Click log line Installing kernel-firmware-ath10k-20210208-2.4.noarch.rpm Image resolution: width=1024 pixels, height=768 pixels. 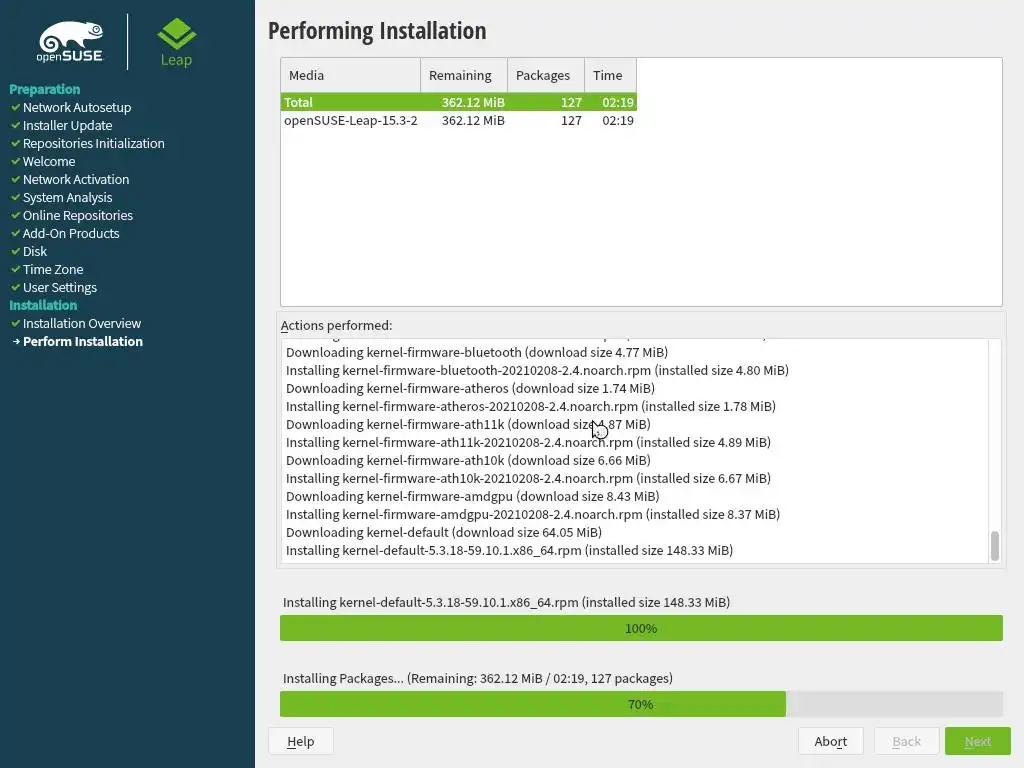click(528, 478)
